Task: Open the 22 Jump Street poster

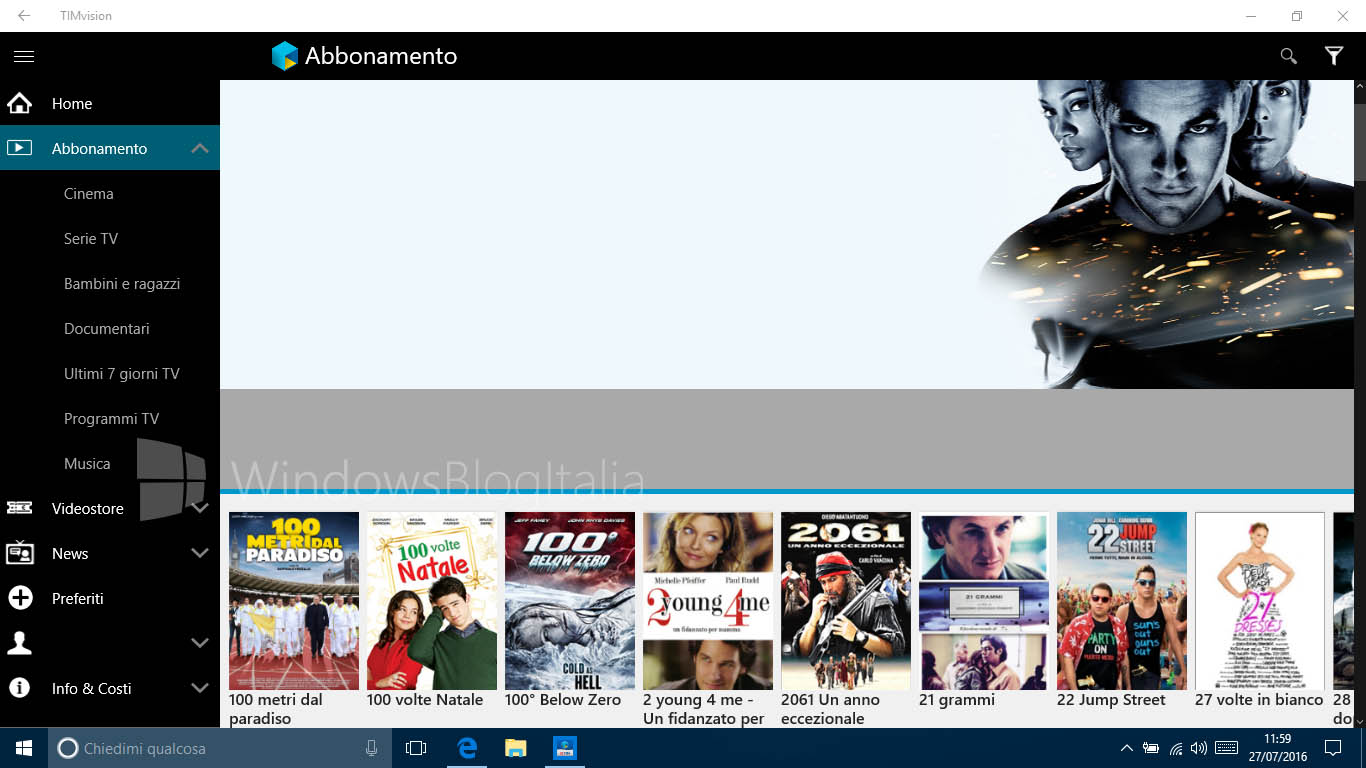Action: tap(1122, 601)
